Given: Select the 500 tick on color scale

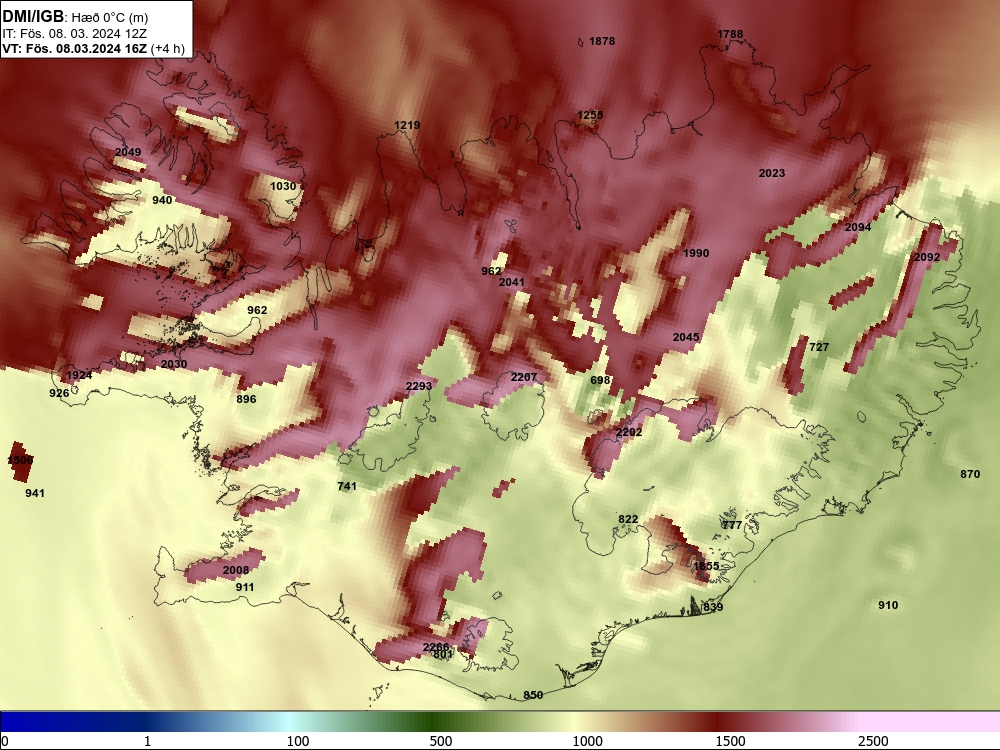Looking at the screenshot, I should [441, 740].
